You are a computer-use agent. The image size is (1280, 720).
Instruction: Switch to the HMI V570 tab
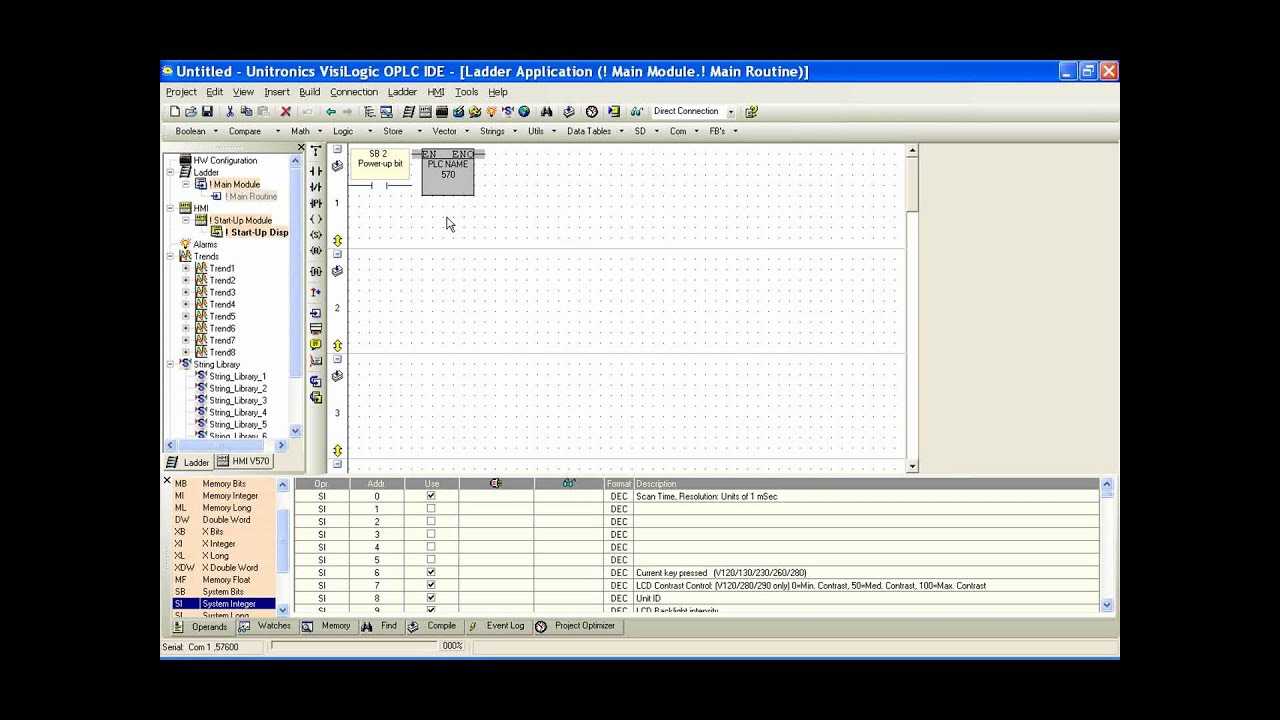pos(243,461)
